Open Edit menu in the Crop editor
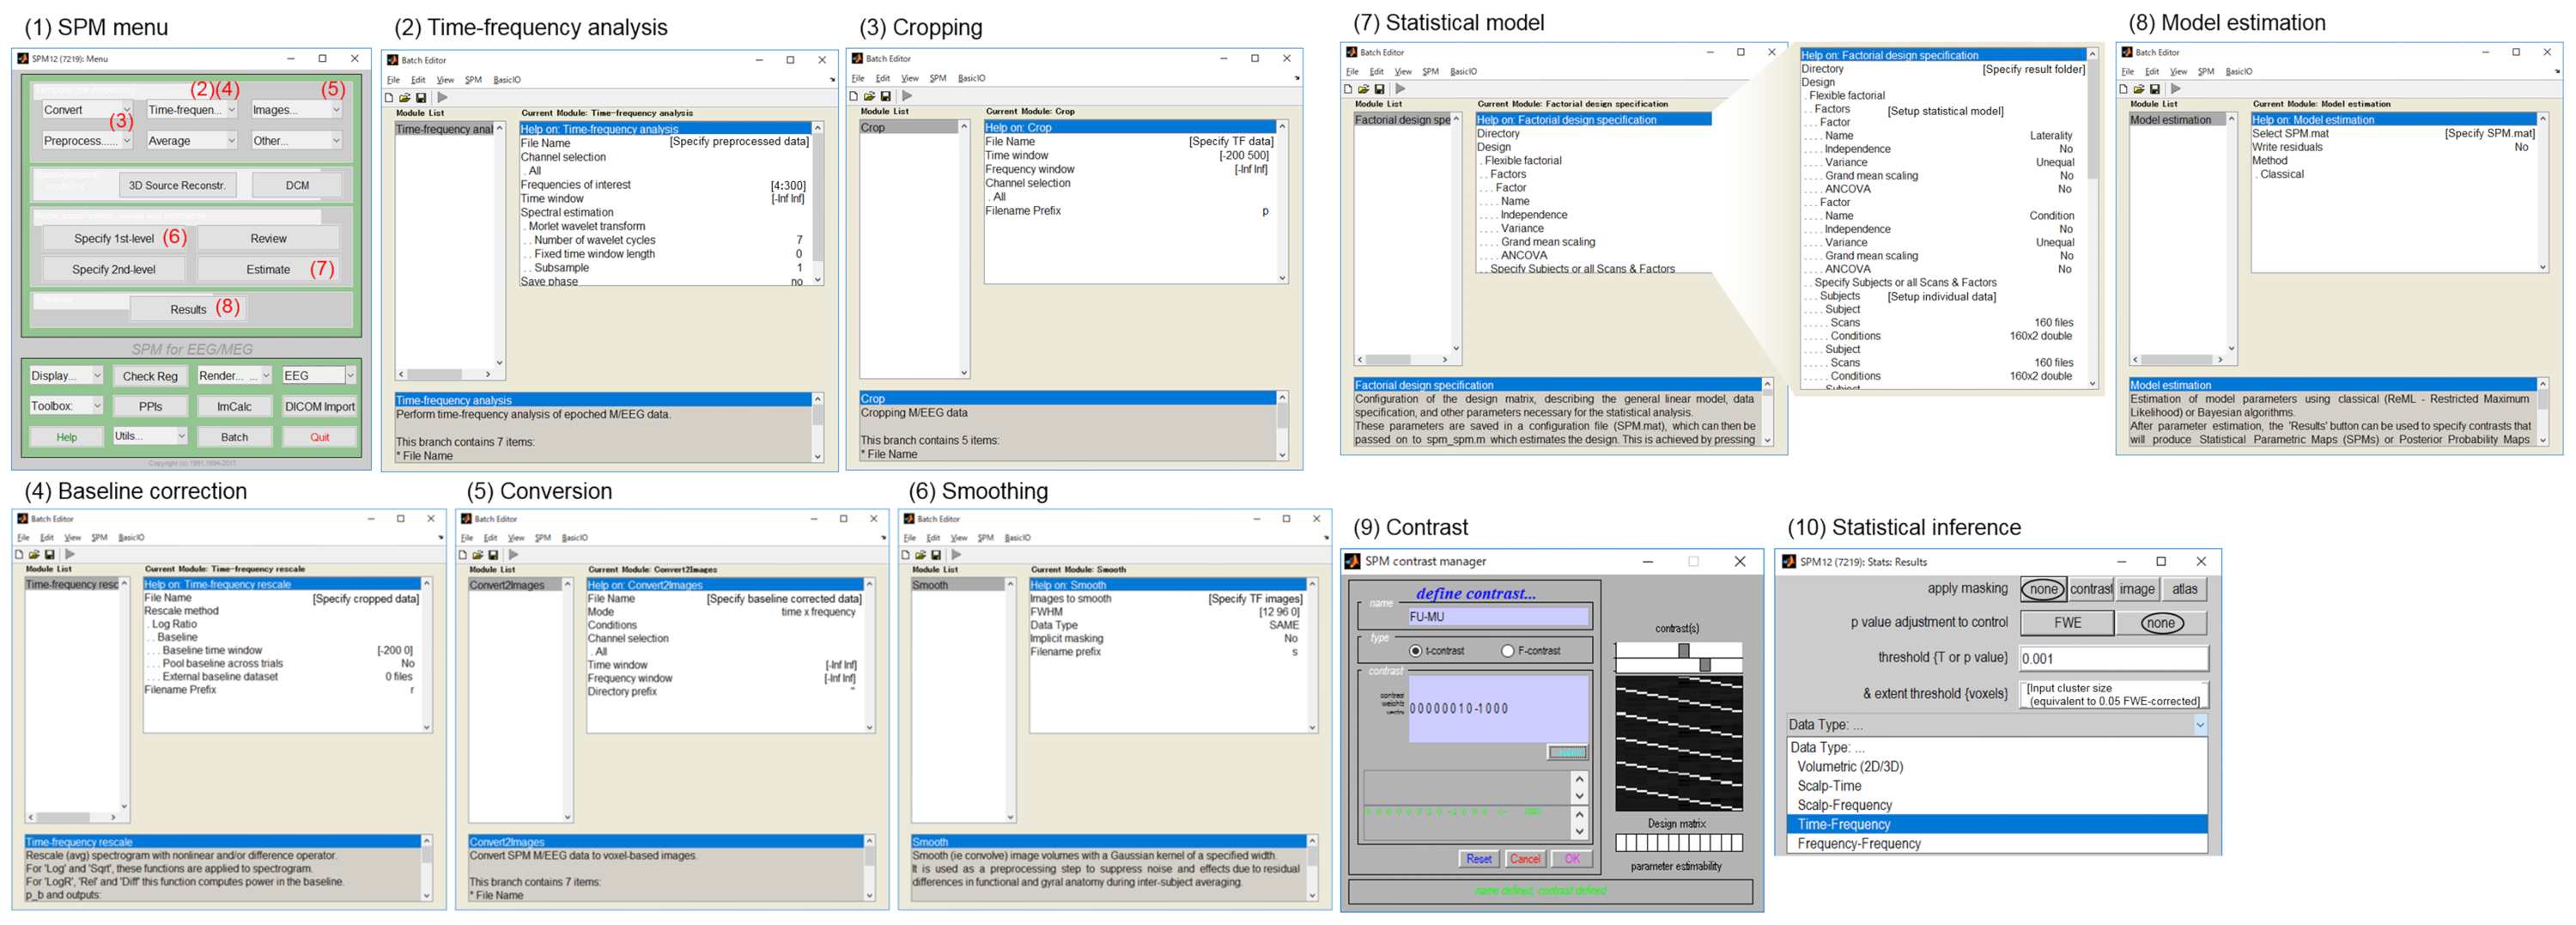Screen dimensions: 2576x925 (882, 78)
